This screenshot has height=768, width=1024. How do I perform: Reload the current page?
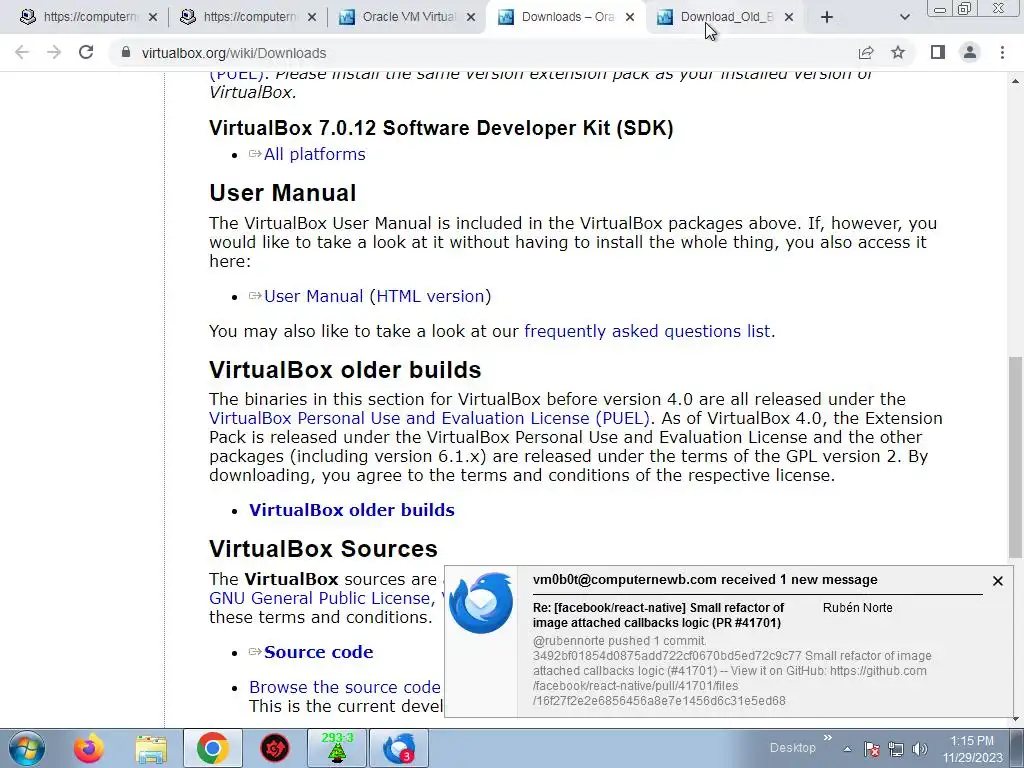pyautogui.click(x=86, y=52)
